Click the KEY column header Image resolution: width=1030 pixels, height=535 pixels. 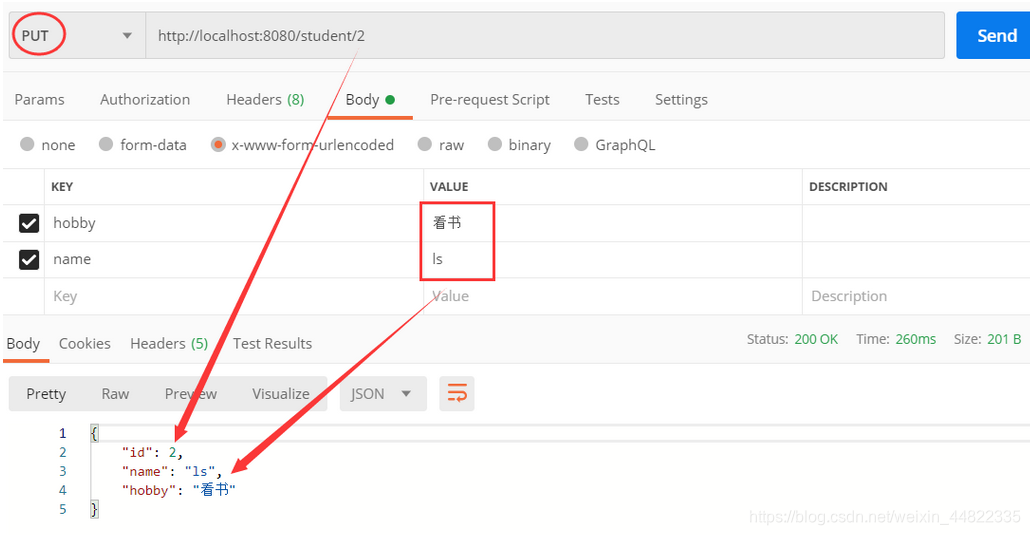pos(62,187)
